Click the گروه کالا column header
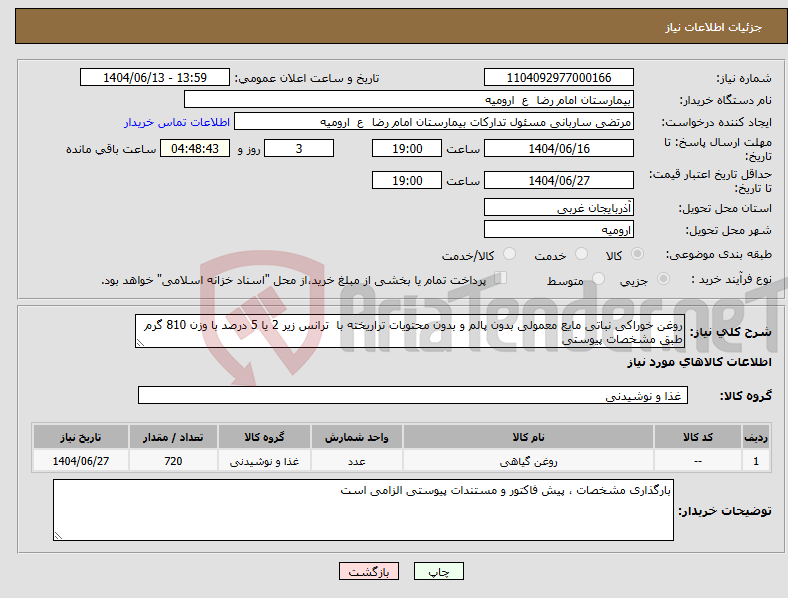The image size is (788, 598). [264, 437]
